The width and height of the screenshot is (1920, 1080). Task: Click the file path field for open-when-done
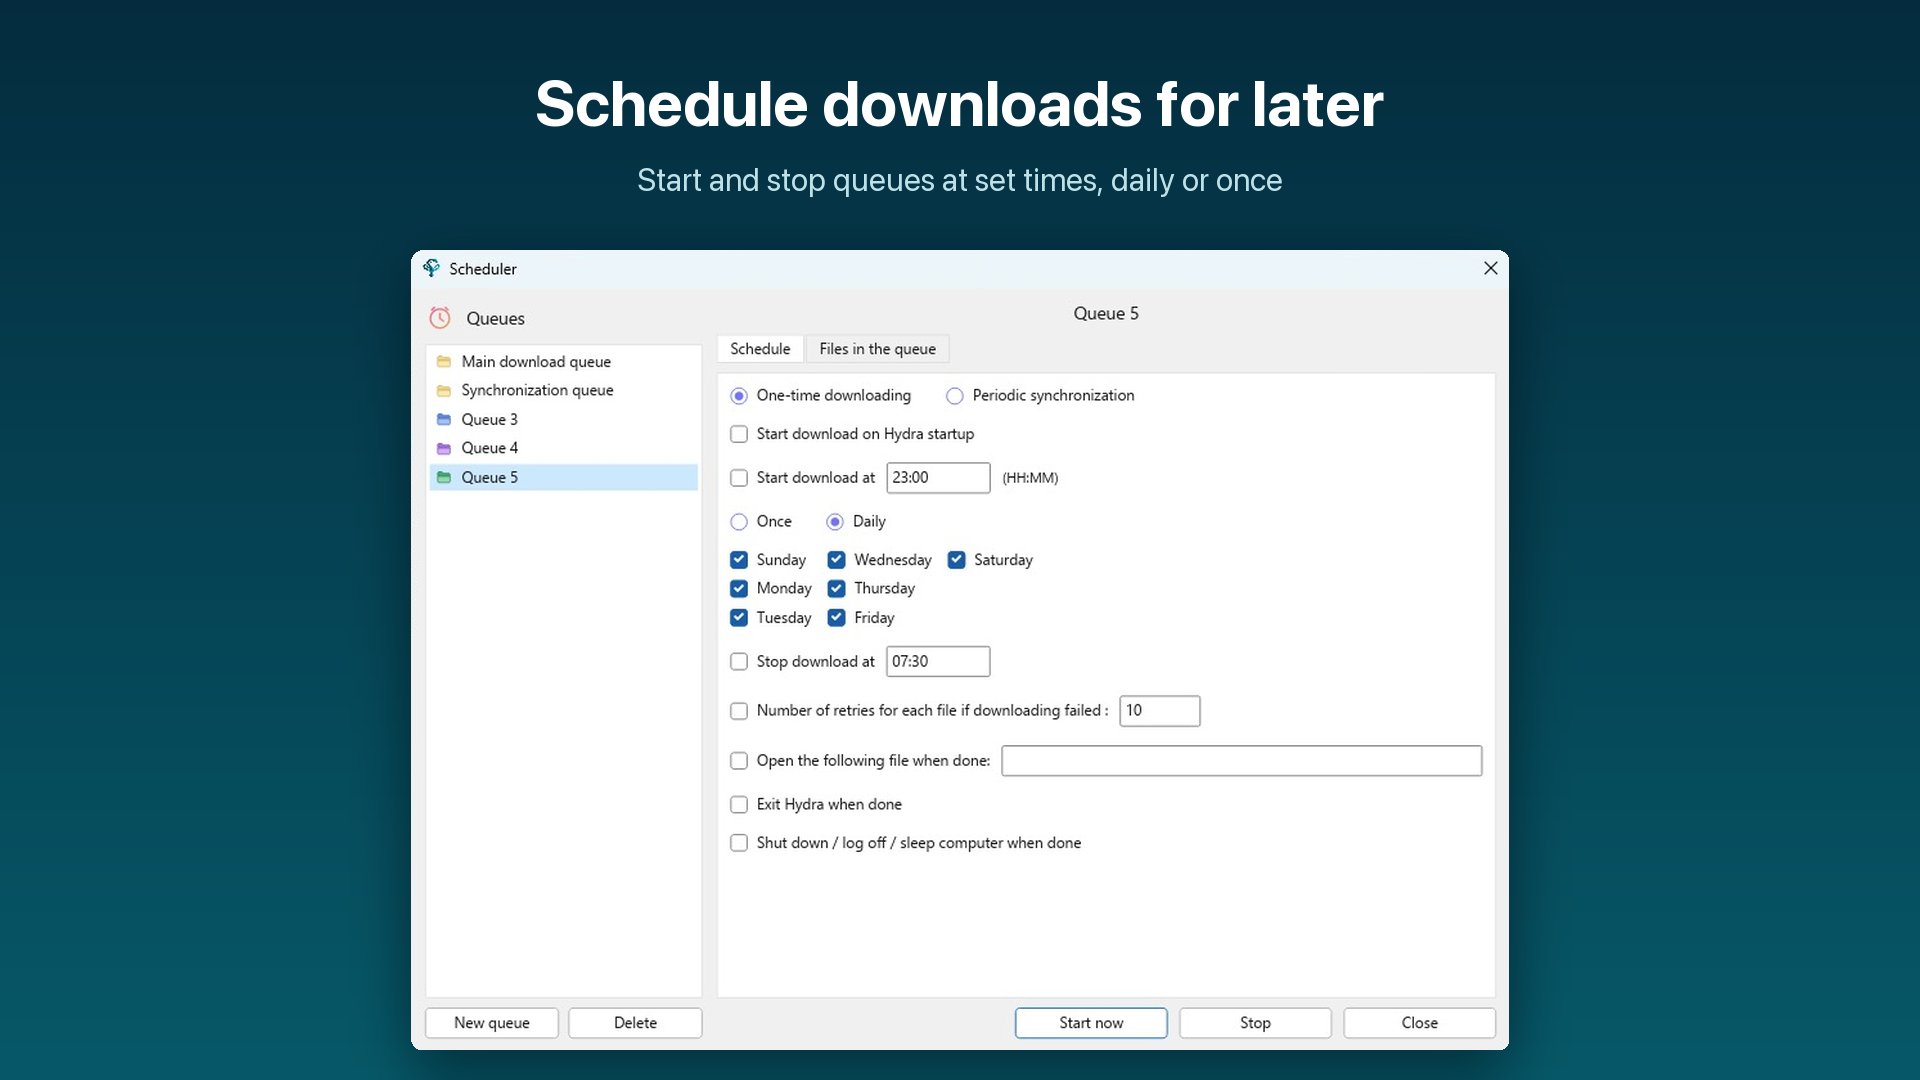(x=1241, y=761)
